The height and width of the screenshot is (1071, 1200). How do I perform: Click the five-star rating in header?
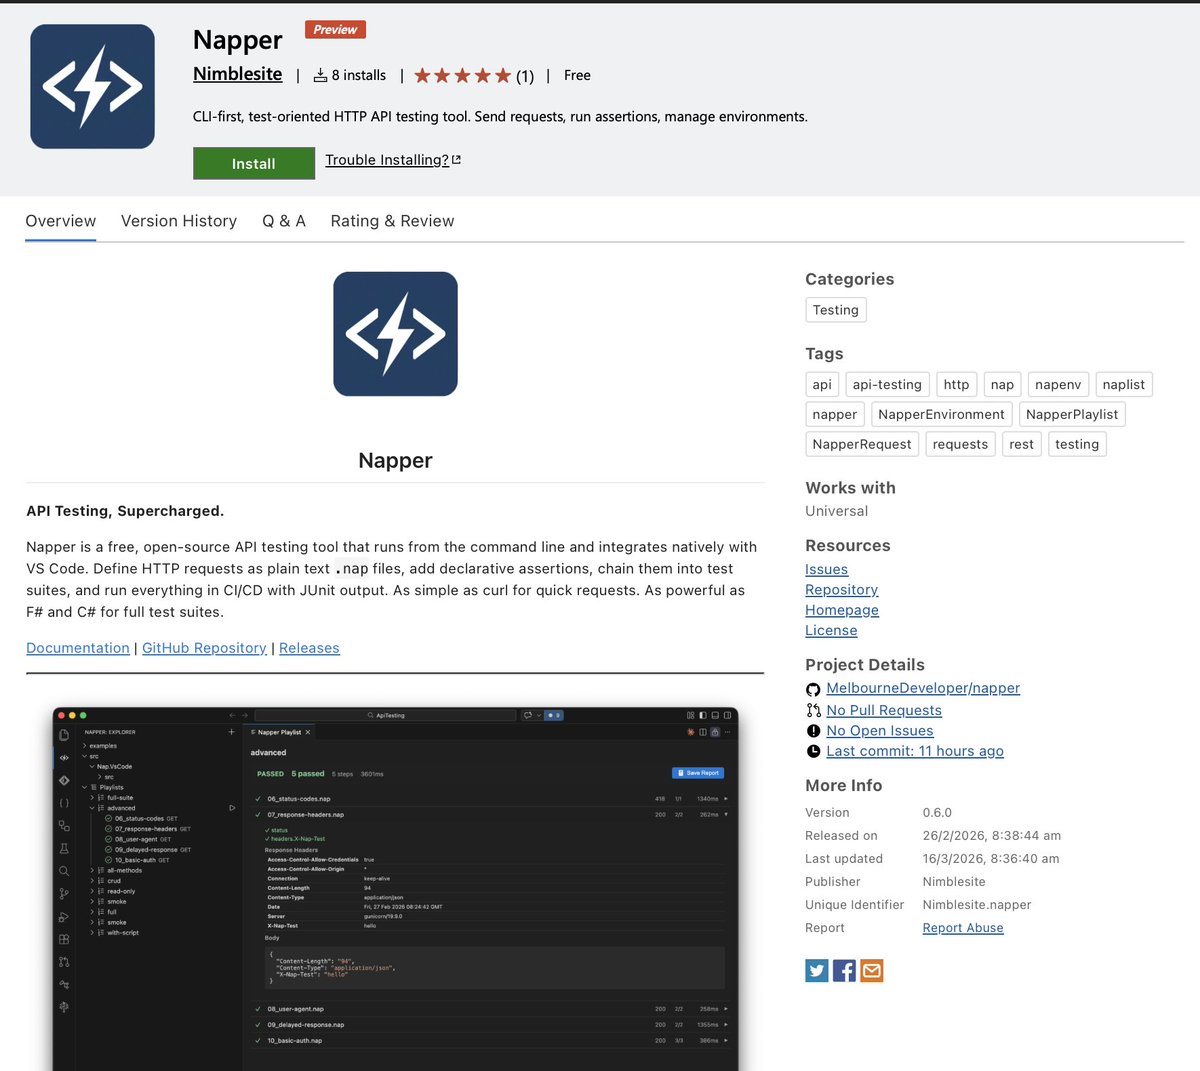tap(462, 76)
